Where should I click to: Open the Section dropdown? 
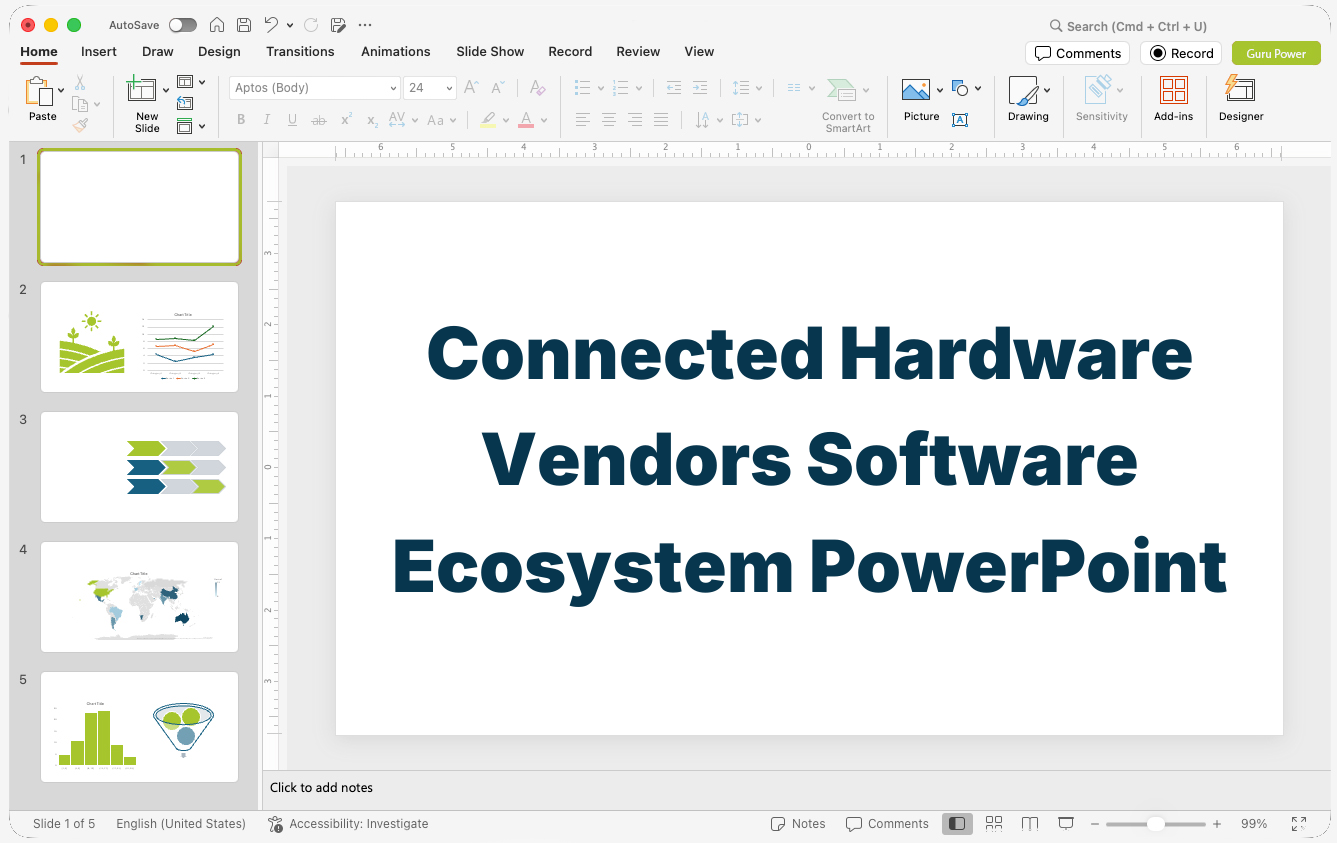190,126
